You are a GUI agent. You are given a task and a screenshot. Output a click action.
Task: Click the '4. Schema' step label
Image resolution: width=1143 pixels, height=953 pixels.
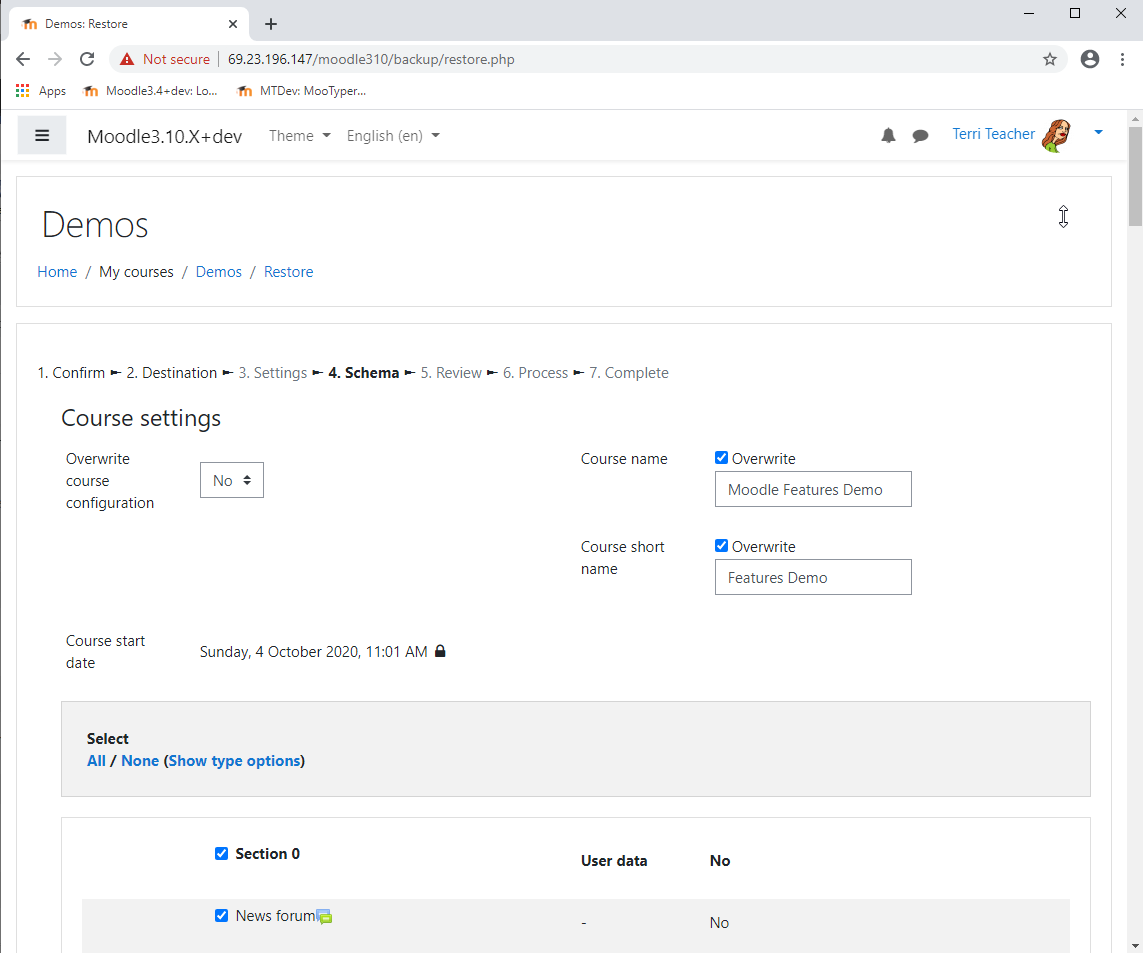[364, 373]
